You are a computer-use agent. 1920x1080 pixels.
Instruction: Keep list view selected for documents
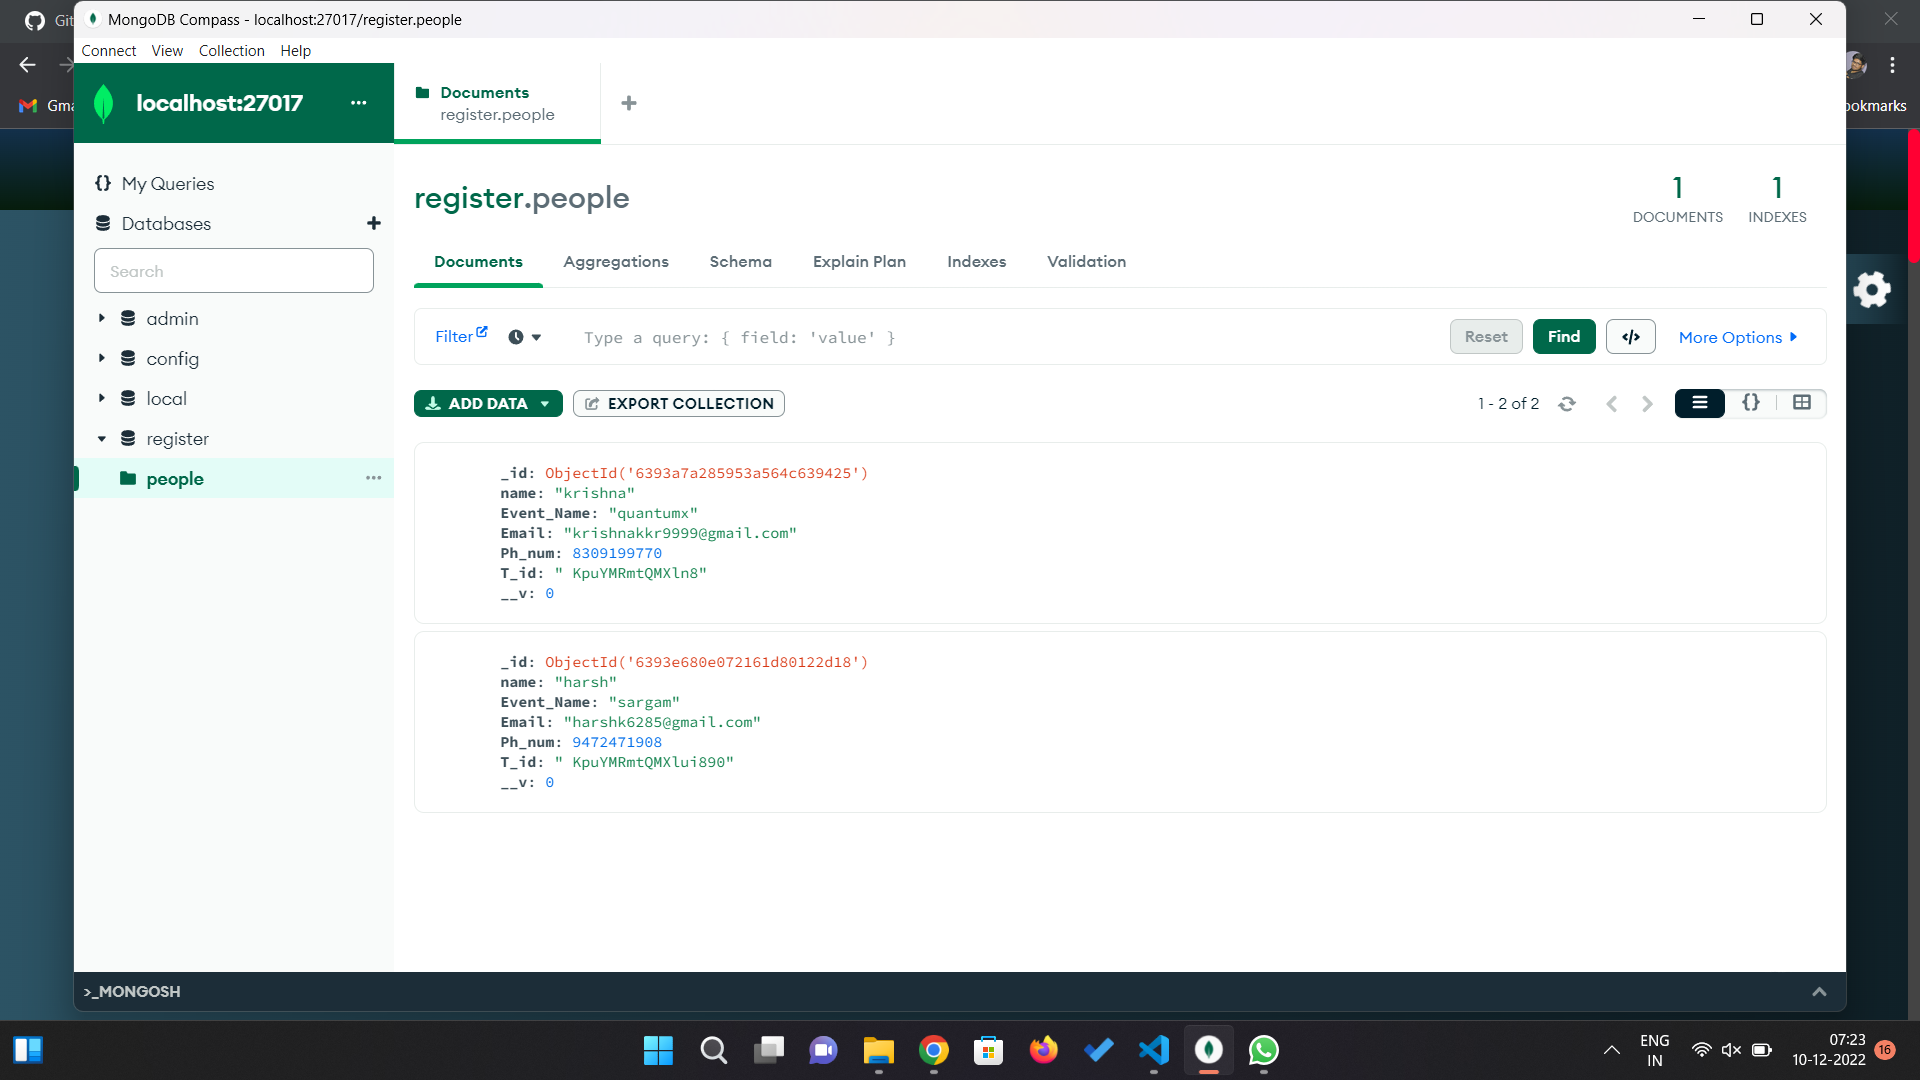click(1699, 402)
